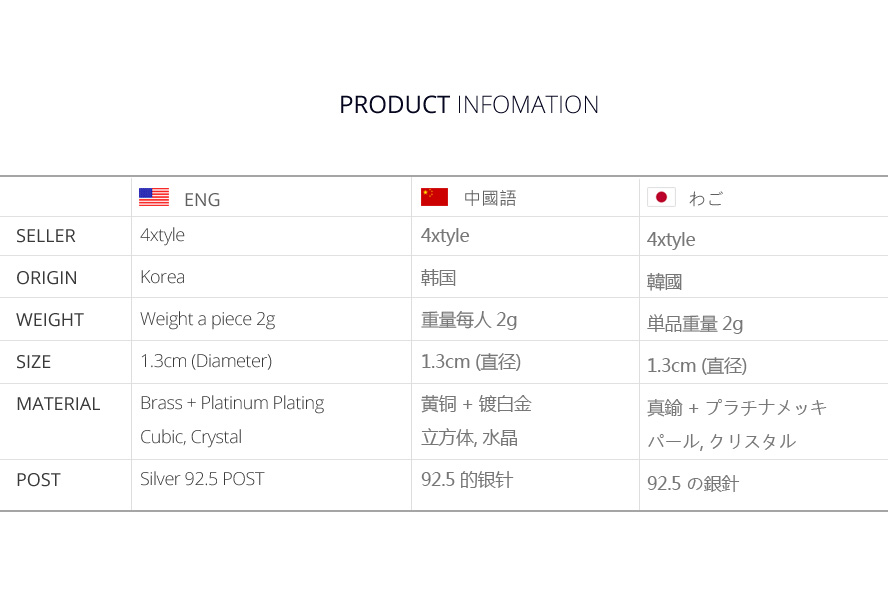Click the China flag icon

point(434,197)
